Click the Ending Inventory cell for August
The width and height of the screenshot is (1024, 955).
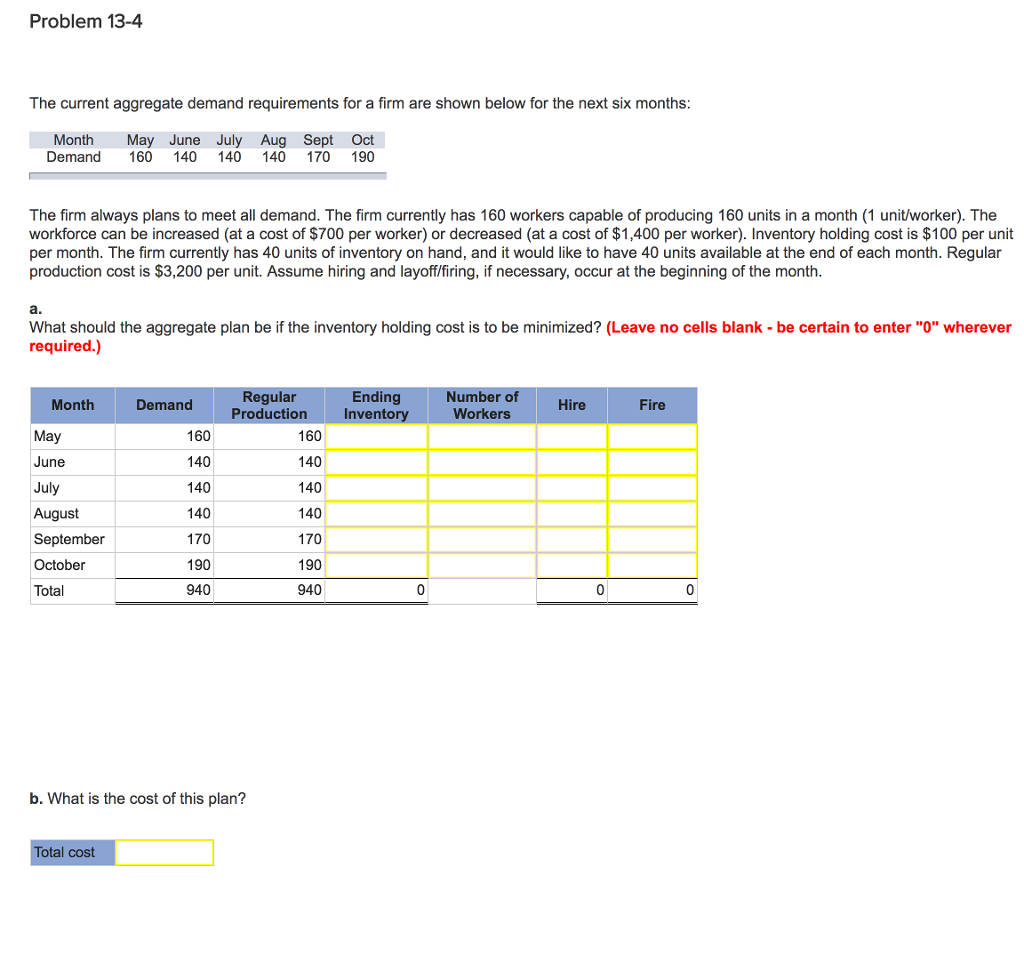click(377, 513)
